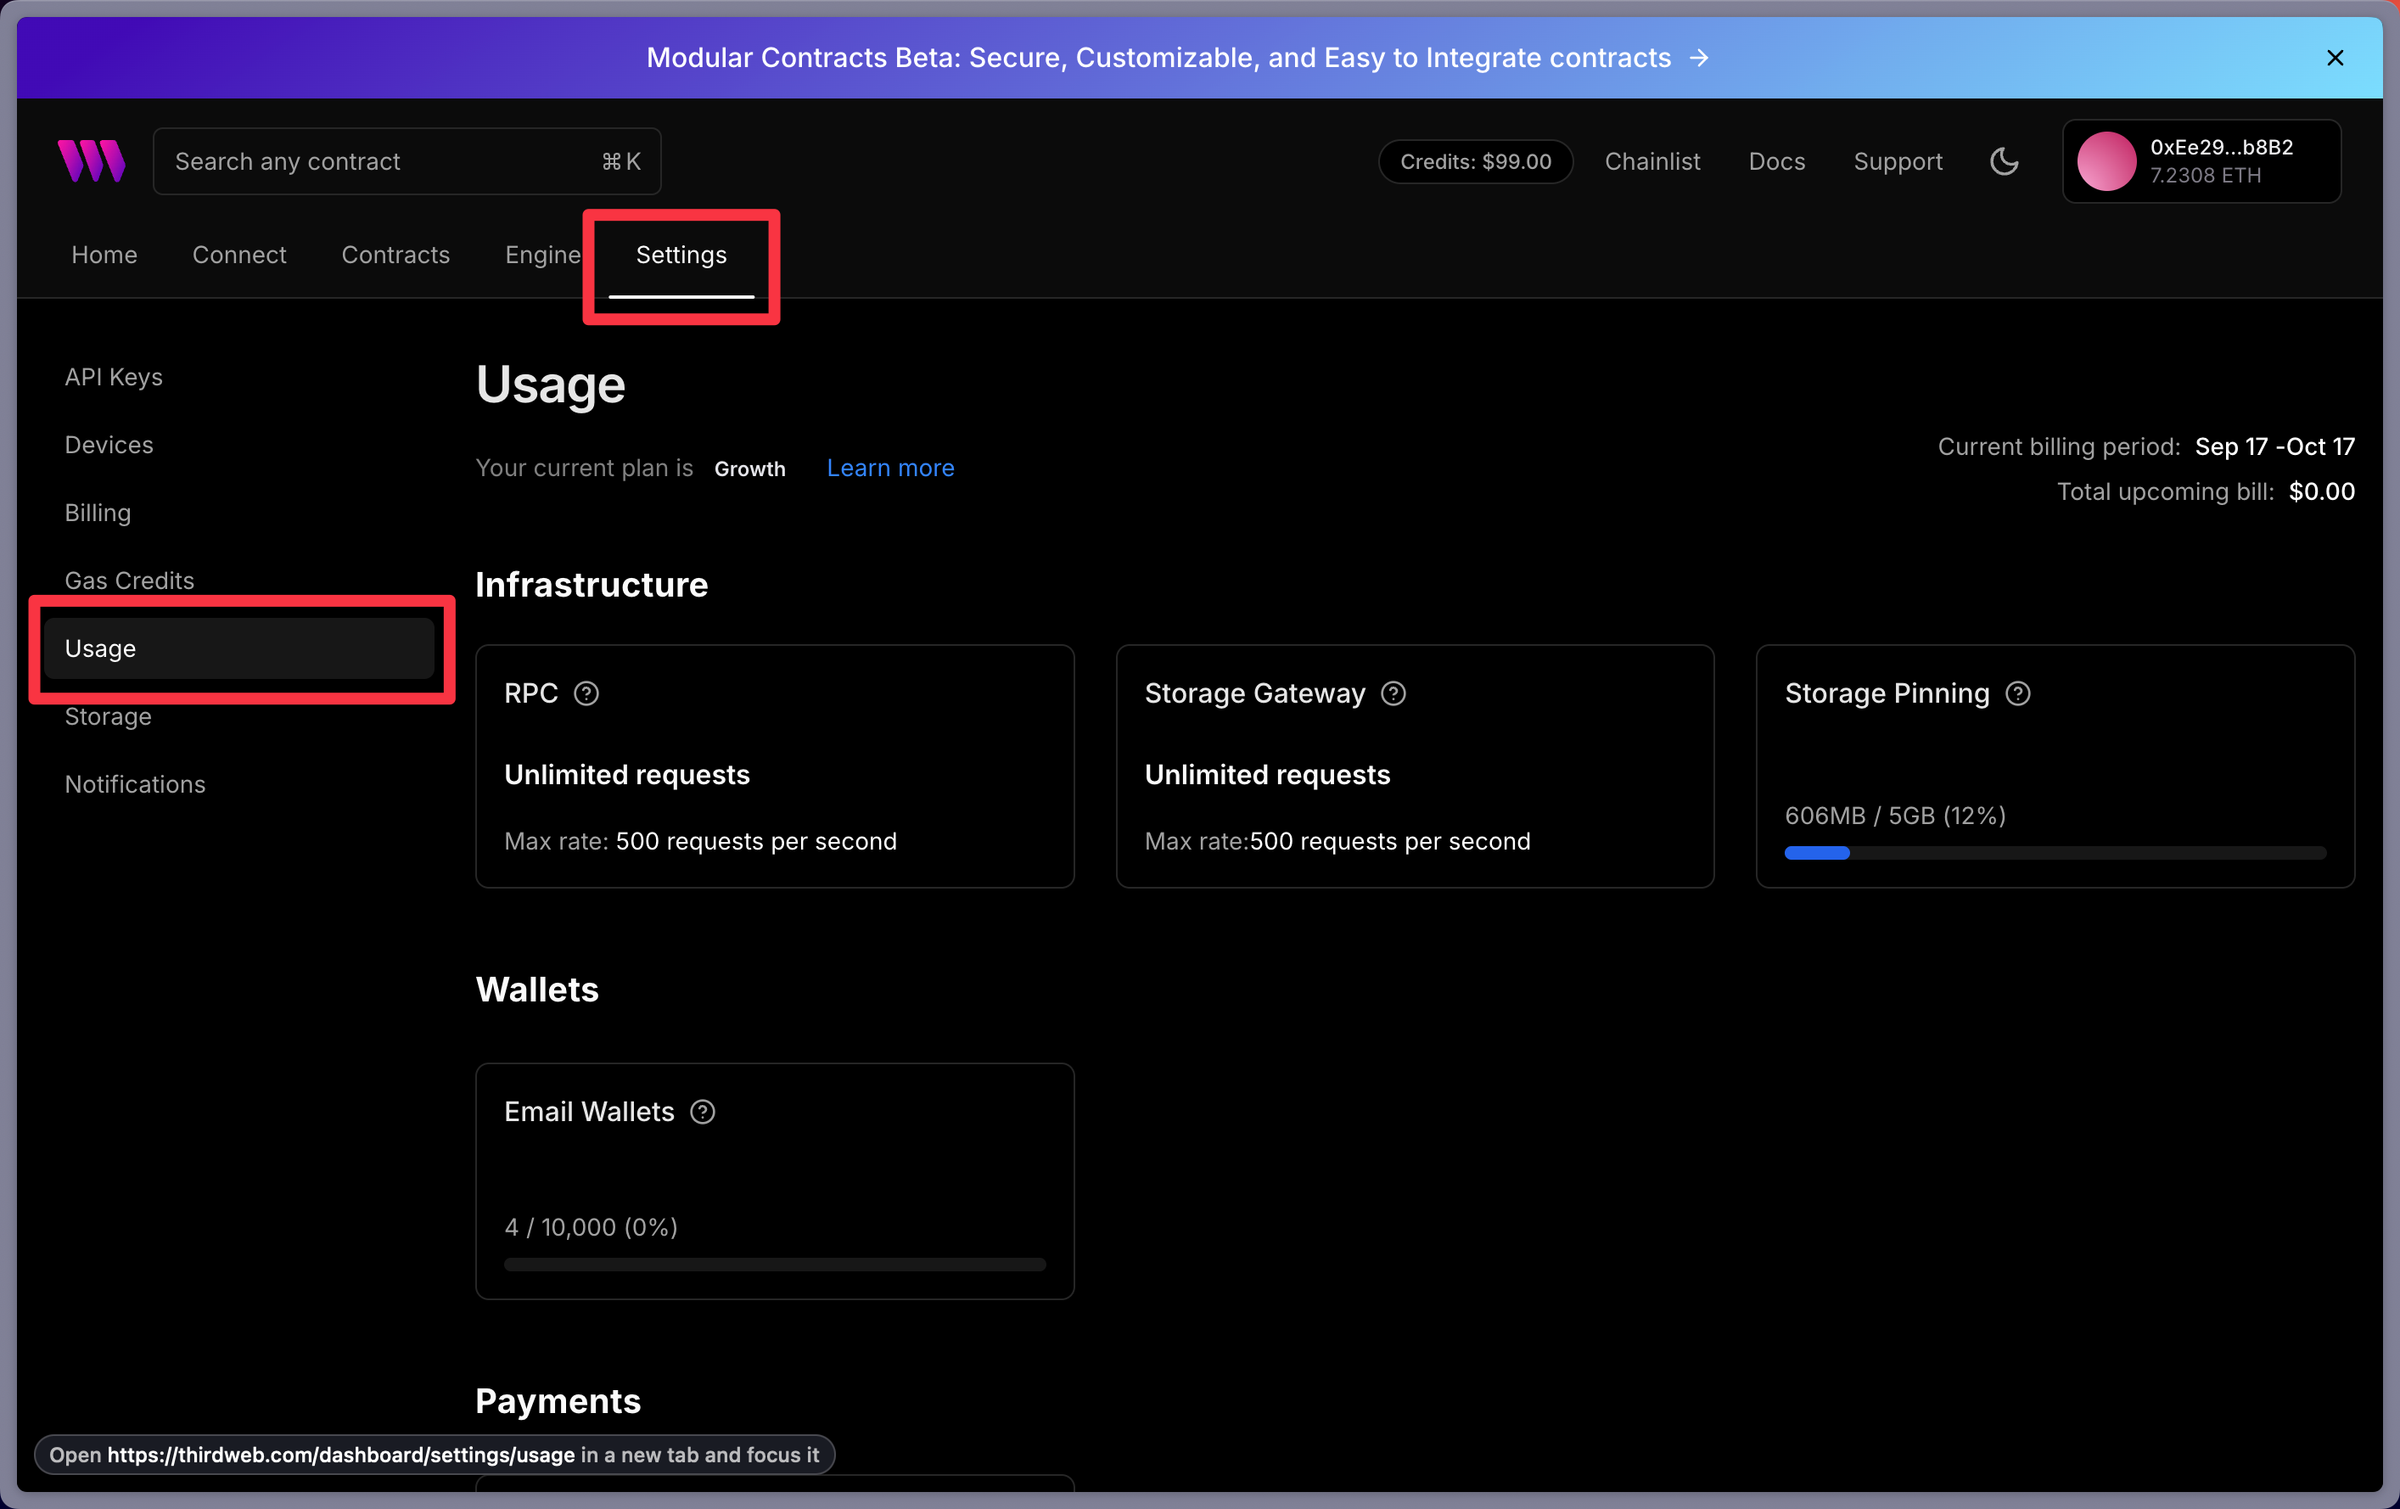Switch to the Settings tab
The width and height of the screenshot is (2400, 1509).
pos(681,255)
